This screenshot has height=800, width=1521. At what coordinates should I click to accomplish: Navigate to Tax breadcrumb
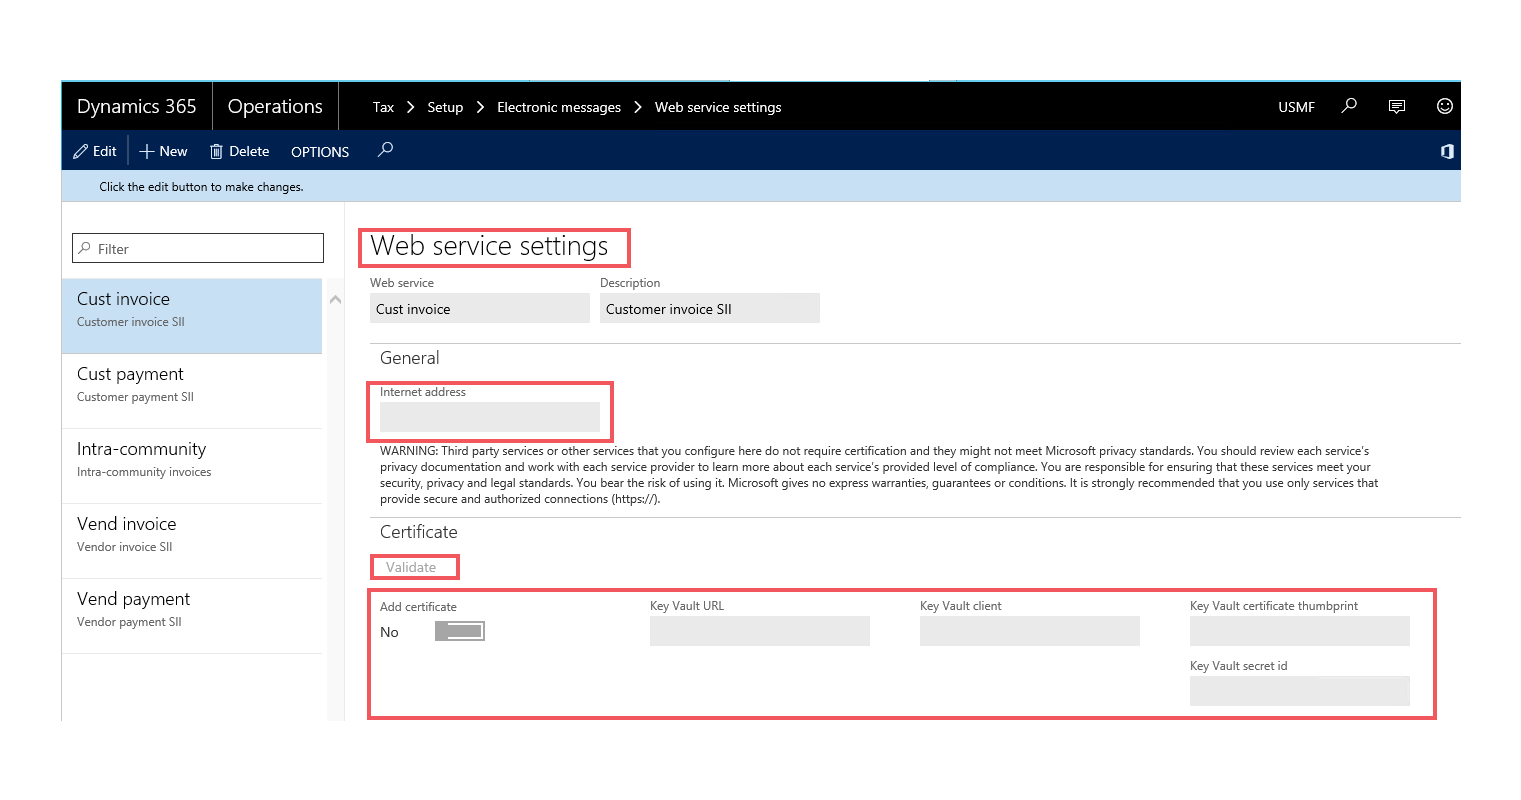click(x=383, y=107)
